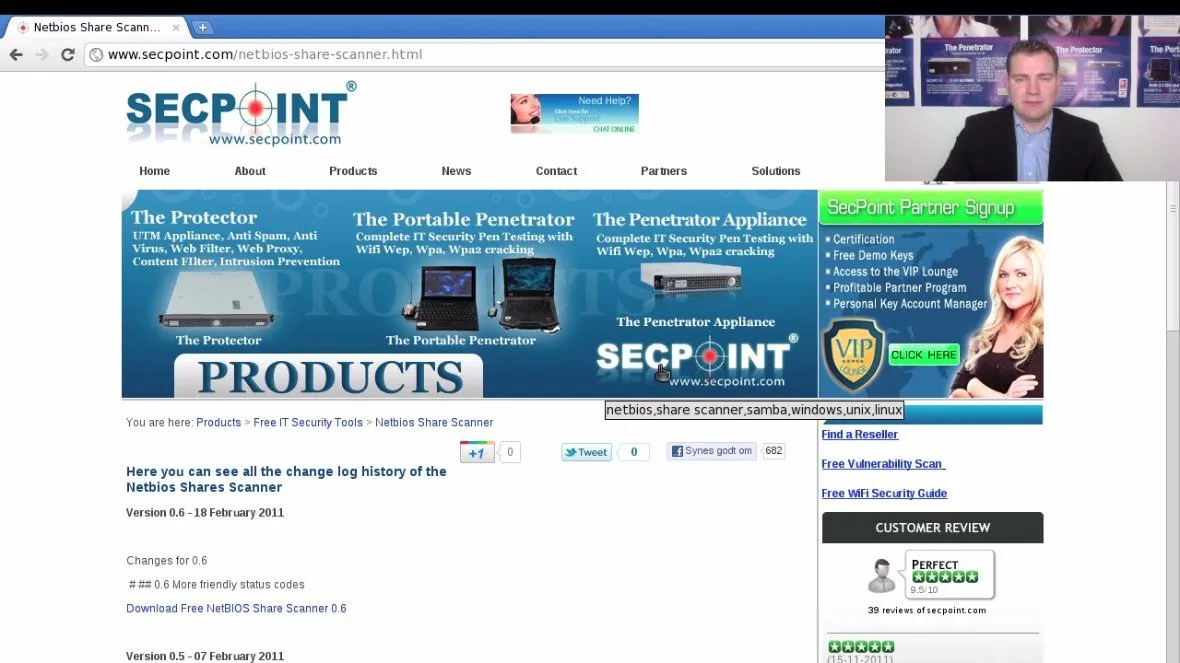Click The Penetrator Appliance rack image
This screenshot has height=663, width=1180.
click(693, 279)
